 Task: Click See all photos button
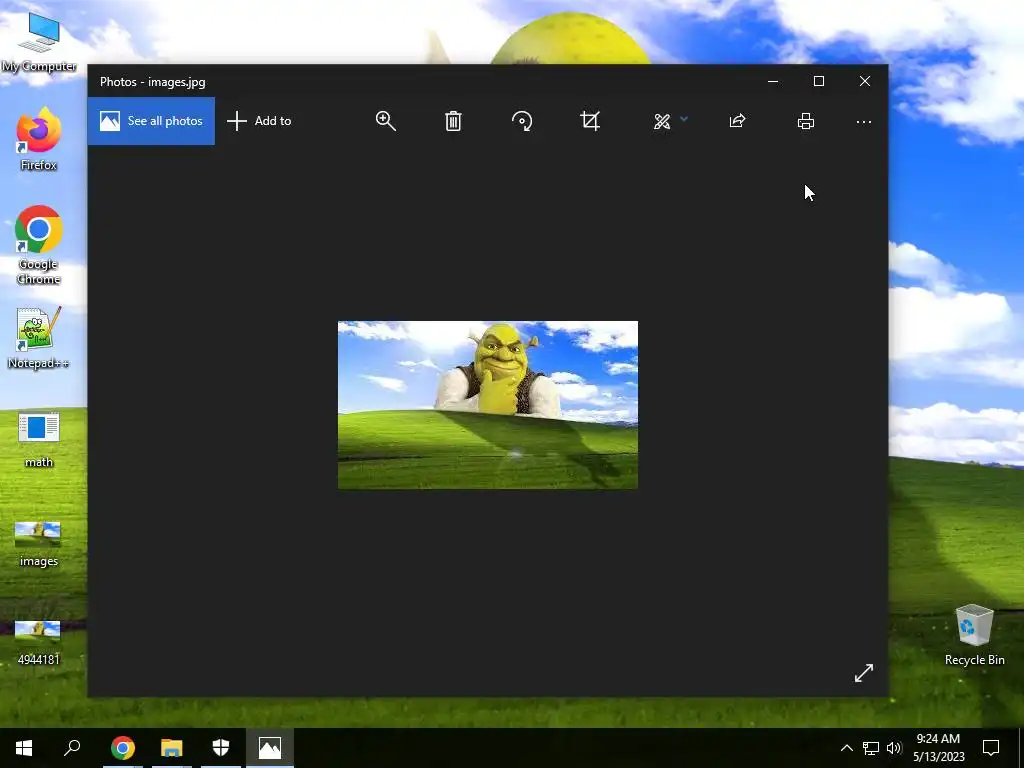point(151,121)
